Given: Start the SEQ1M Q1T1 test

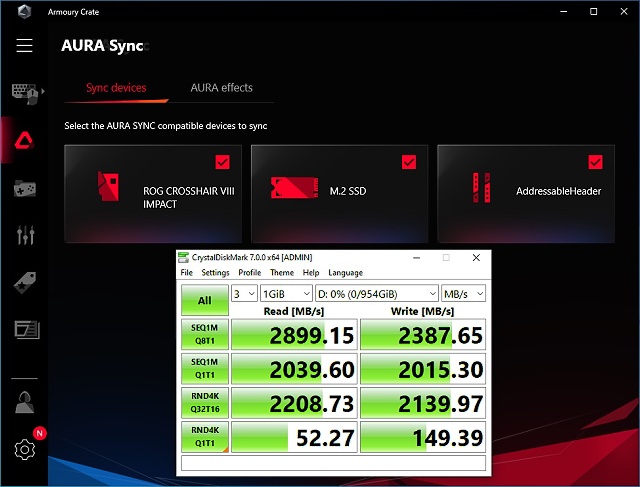Looking at the screenshot, I should [204, 369].
